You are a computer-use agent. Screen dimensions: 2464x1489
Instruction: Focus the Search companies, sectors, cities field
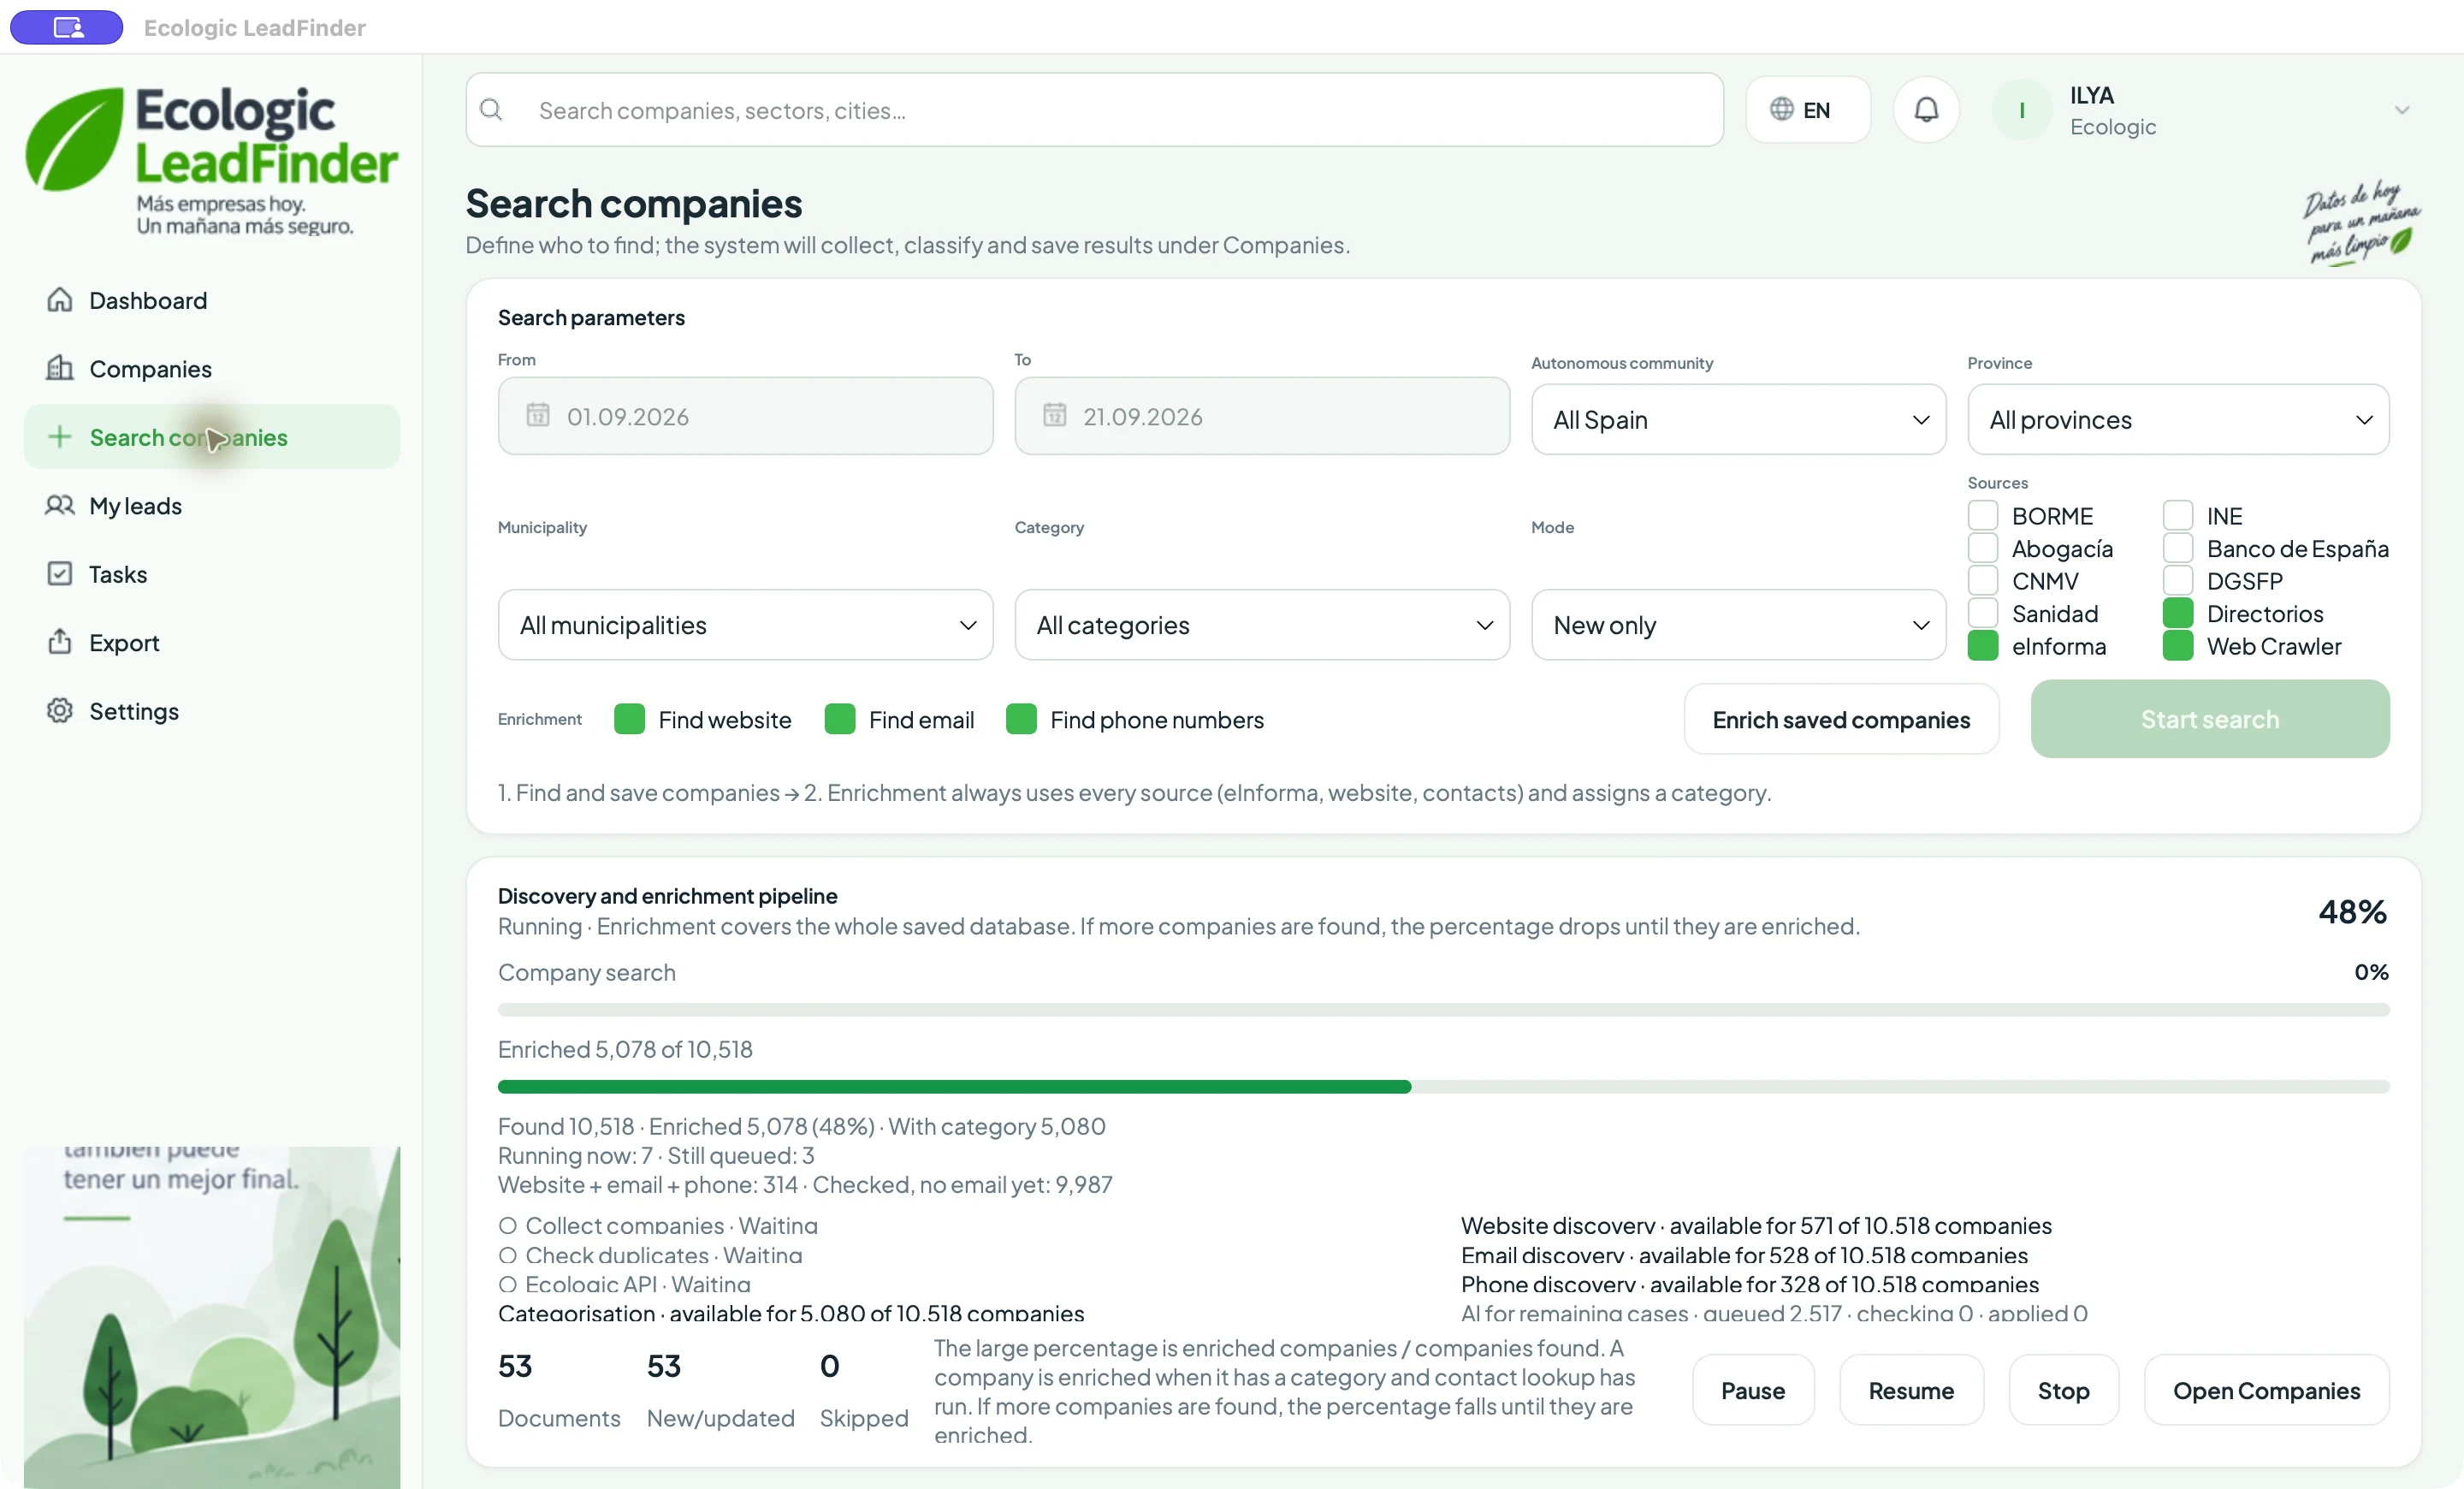pos(1094,110)
